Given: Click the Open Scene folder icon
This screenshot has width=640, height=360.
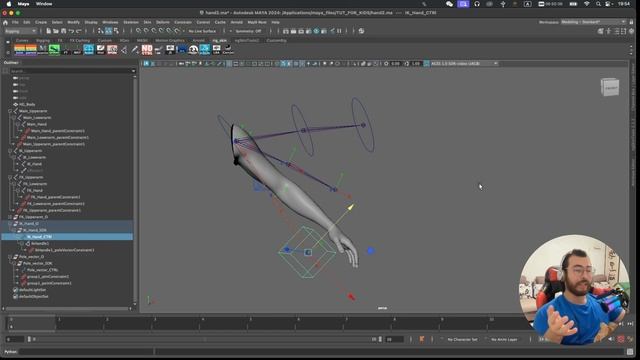Looking at the screenshot, I should [56, 31].
